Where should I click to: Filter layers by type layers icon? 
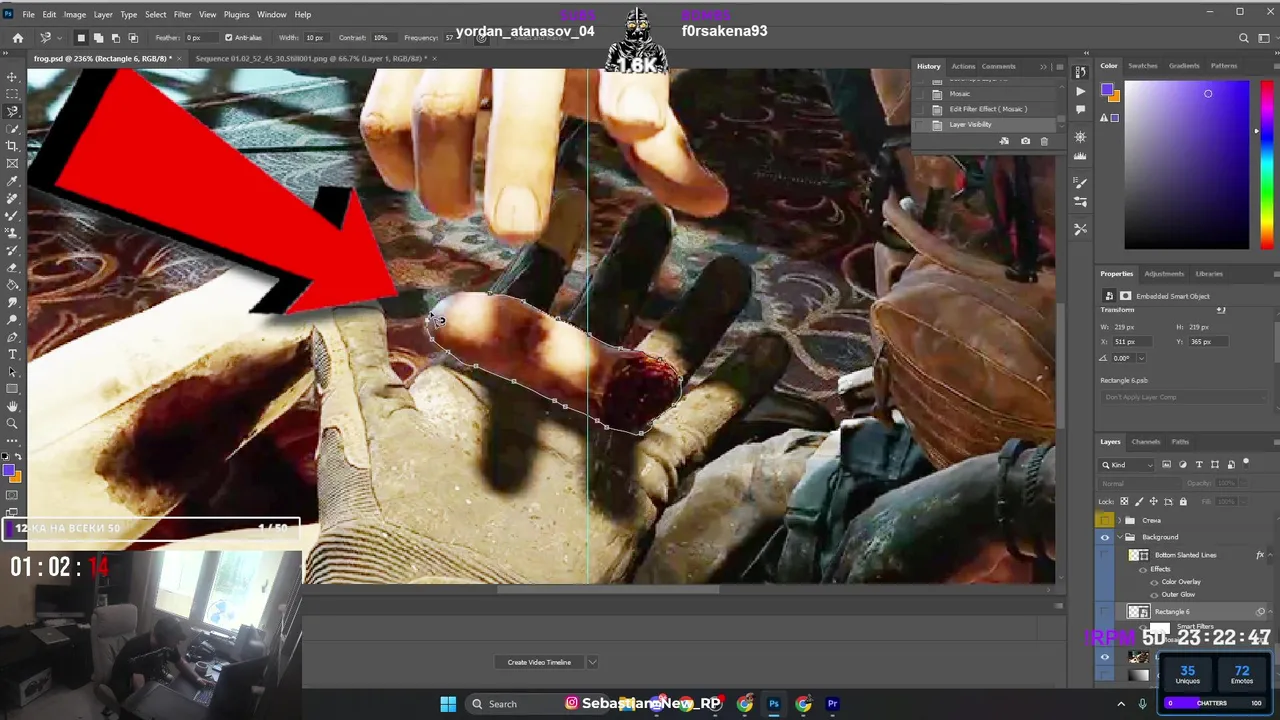(1199, 464)
